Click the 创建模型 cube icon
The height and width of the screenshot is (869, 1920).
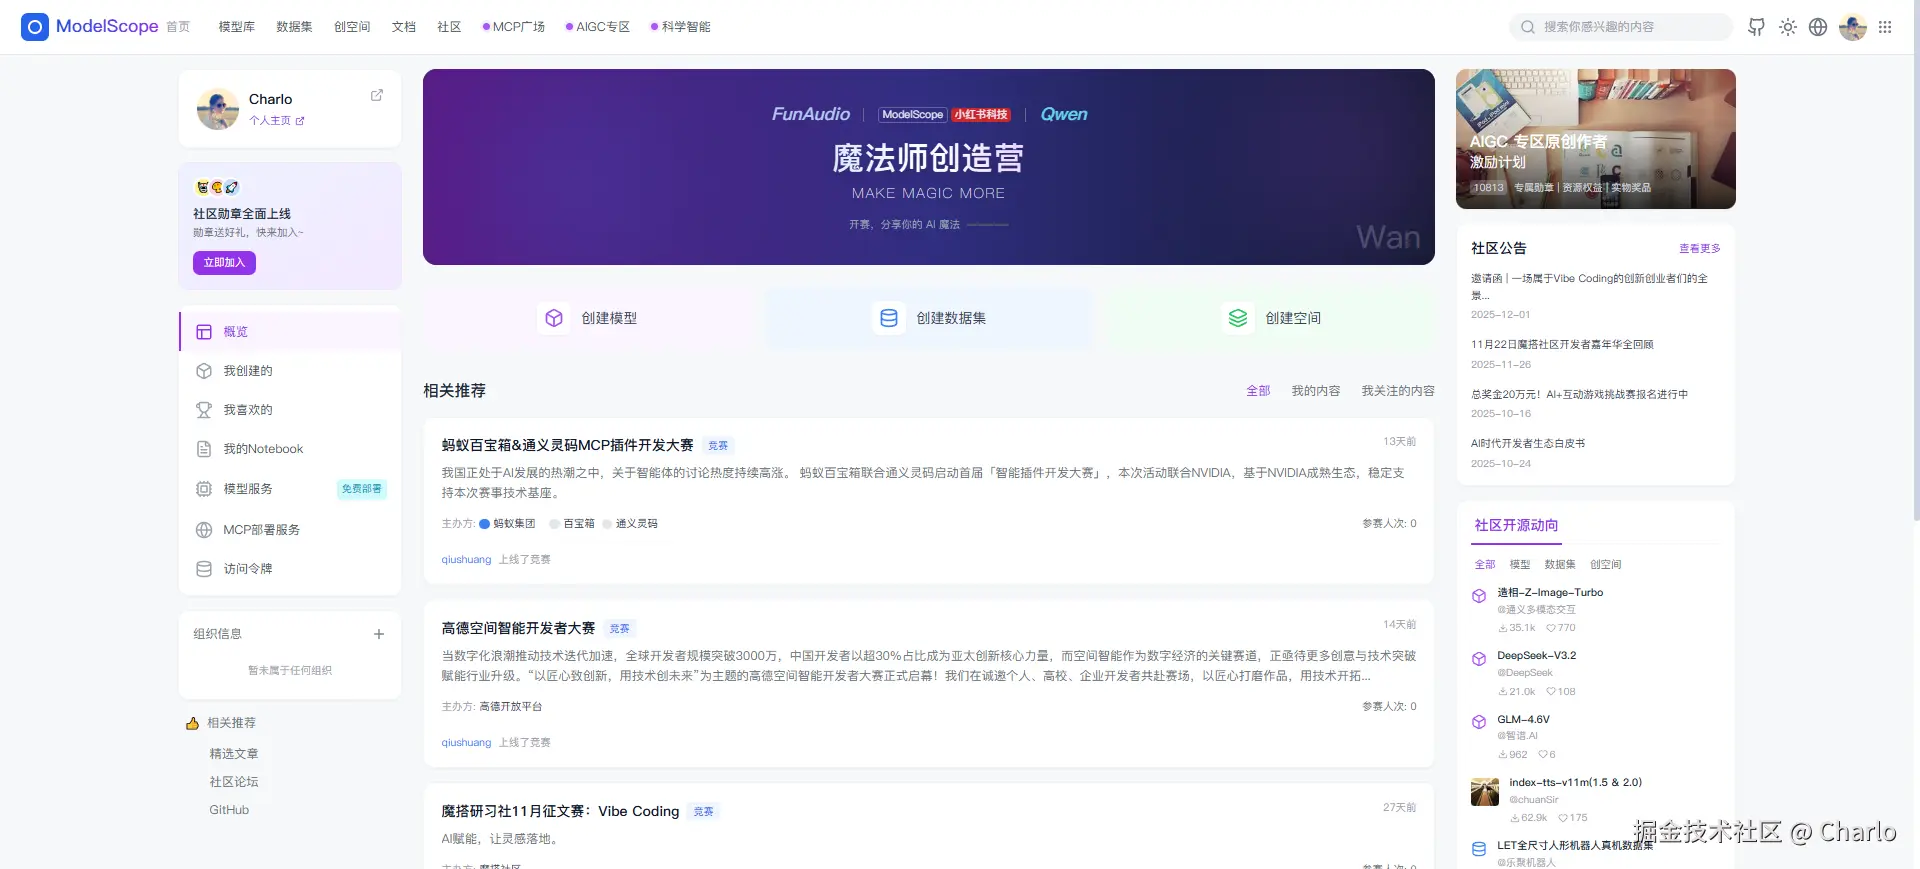pyautogui.click(x=554, y=318)
